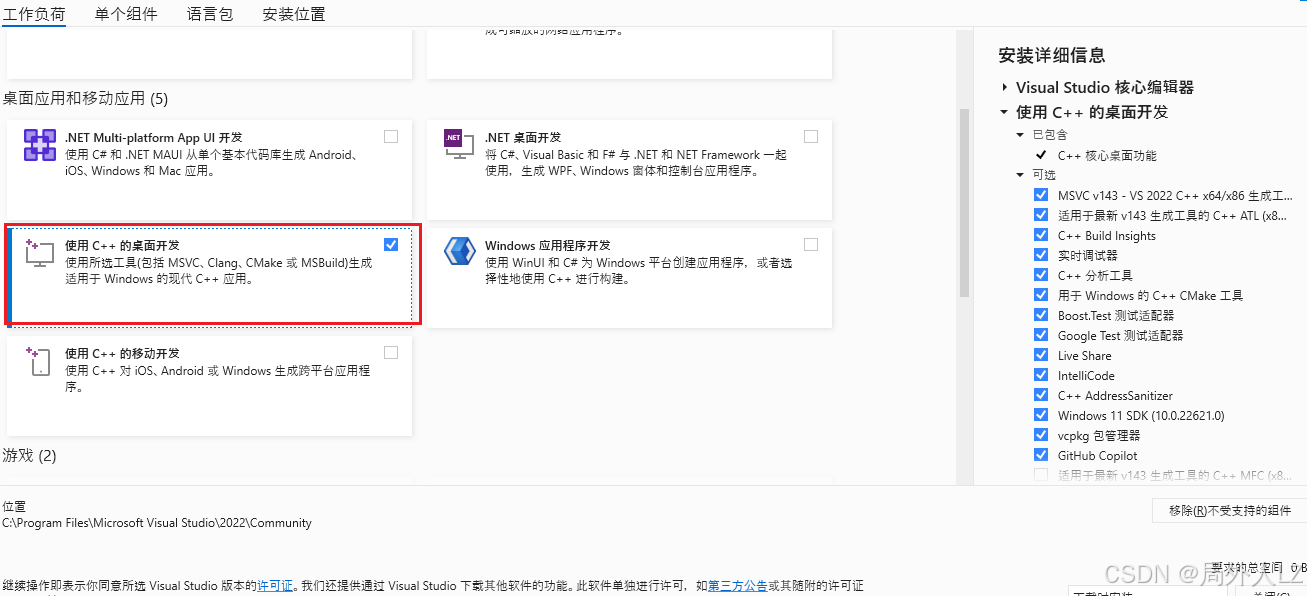Click the 'Windows 应用程序开发' workload title
Image resolution: width=1307 pixels, height=596 pixels.
[547, 245]
